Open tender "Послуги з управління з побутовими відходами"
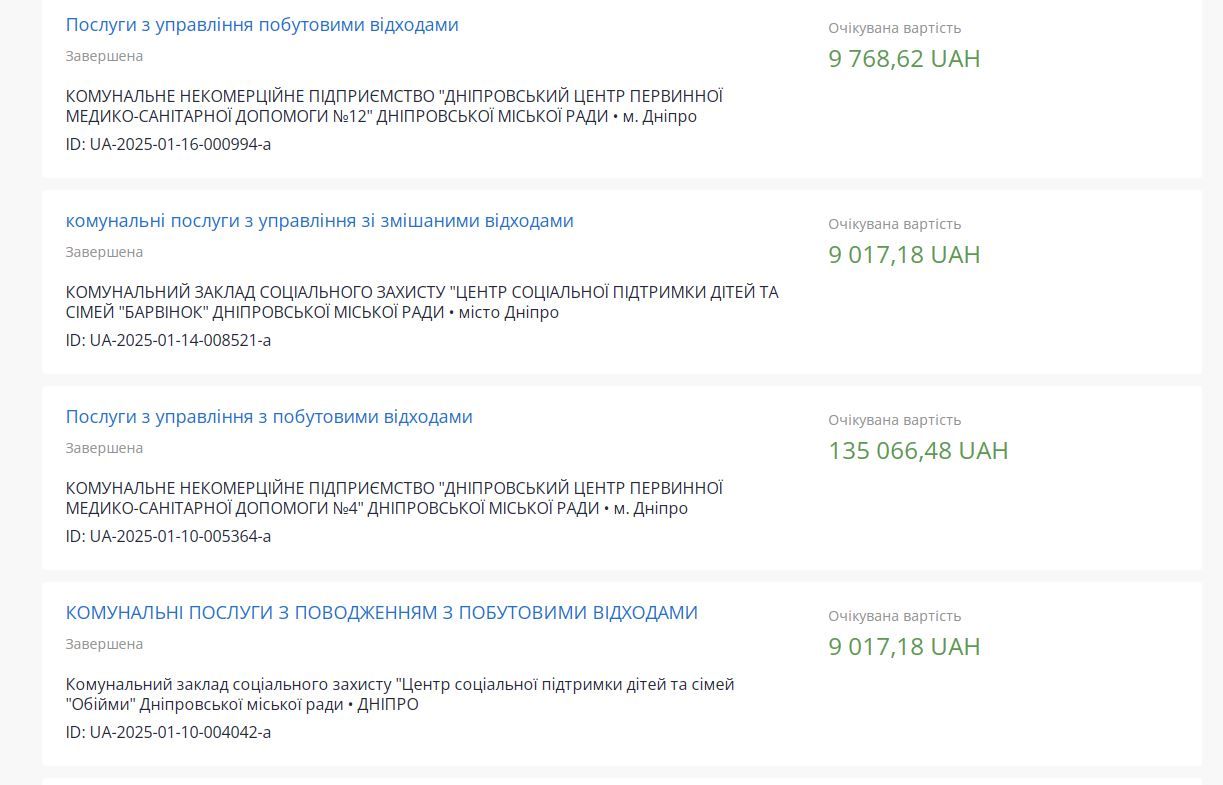Viewport: 1223px width, 785px height. click(x=268, y=416)
